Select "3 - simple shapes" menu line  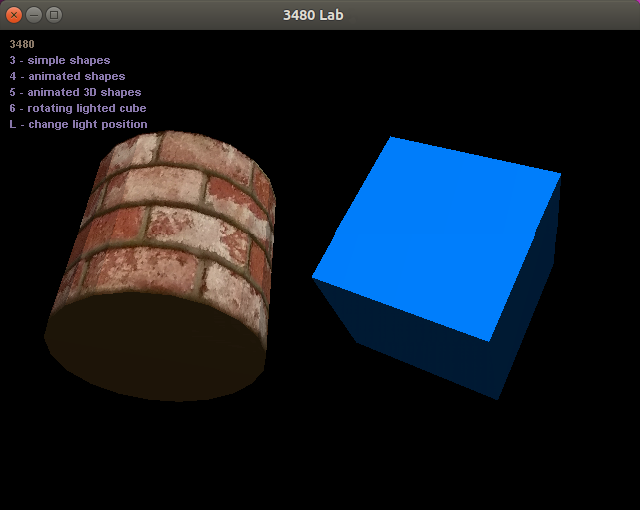[60, 60]
